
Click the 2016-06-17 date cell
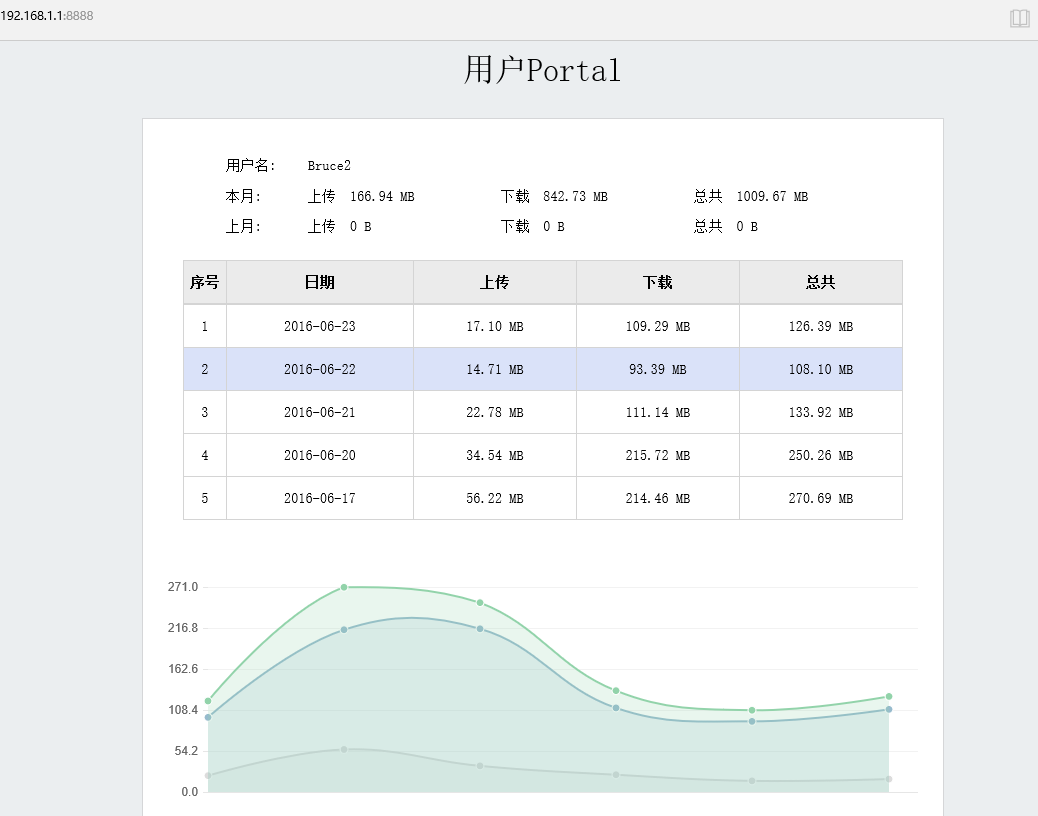click(x=320, y=498)
